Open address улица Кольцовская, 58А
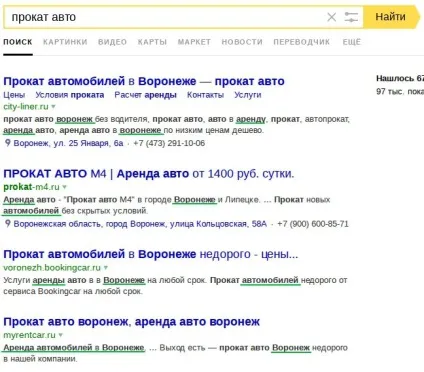The height and width of the screenshot is (372, 424). [x=140, y=224]
